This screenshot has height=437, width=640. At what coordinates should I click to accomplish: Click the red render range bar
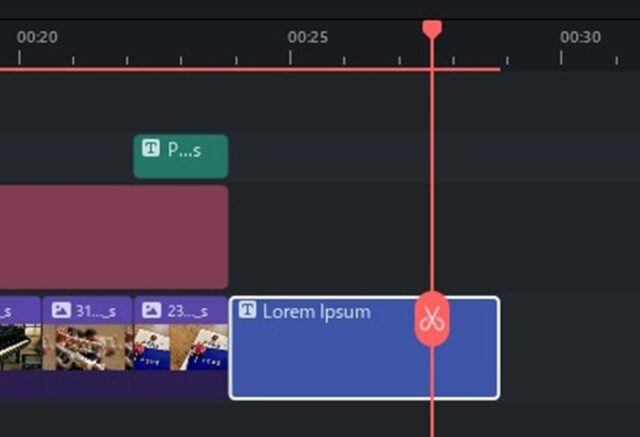(x=250, y=69)
